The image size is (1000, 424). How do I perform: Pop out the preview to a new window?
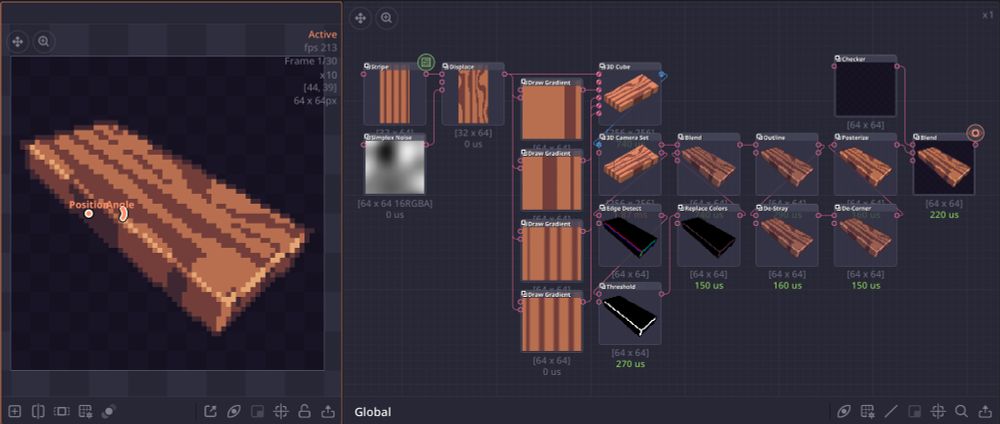point(210,411)
